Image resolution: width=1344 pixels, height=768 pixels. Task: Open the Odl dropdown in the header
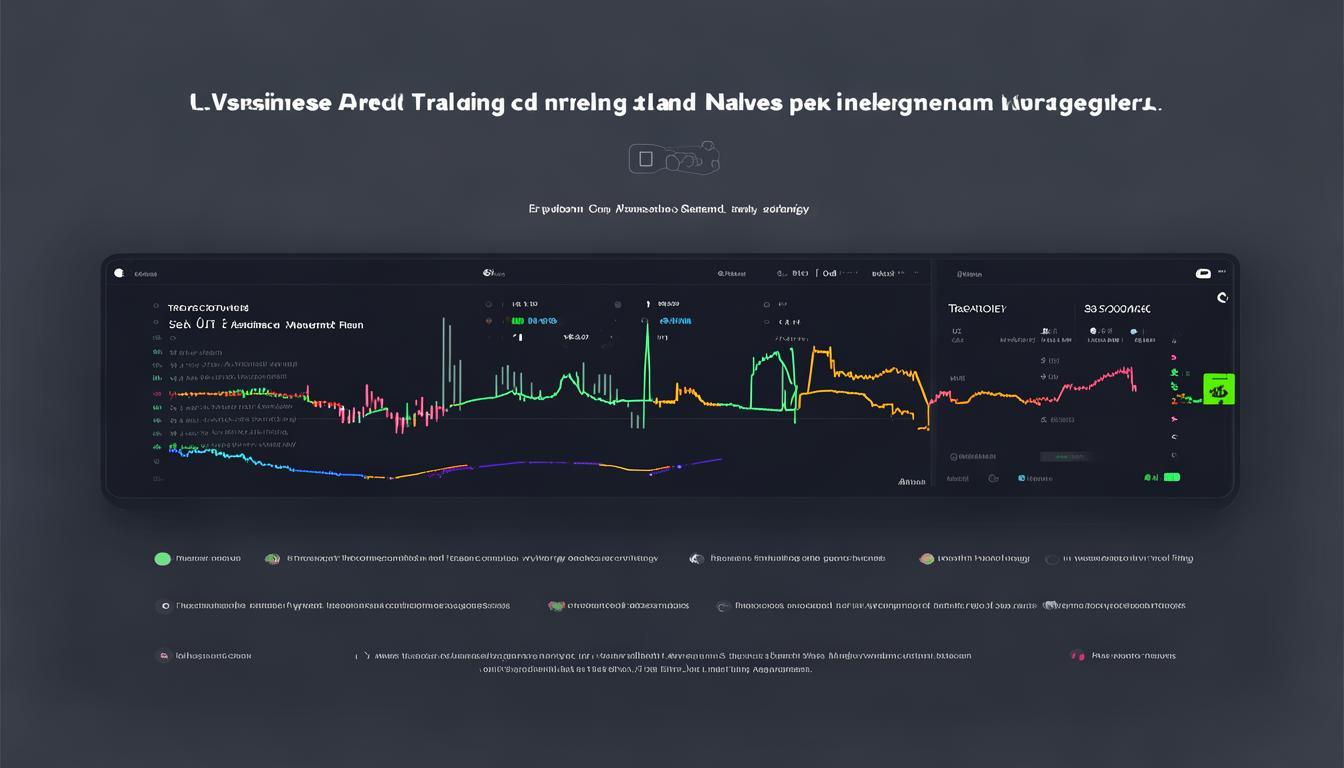click(828, 273)
